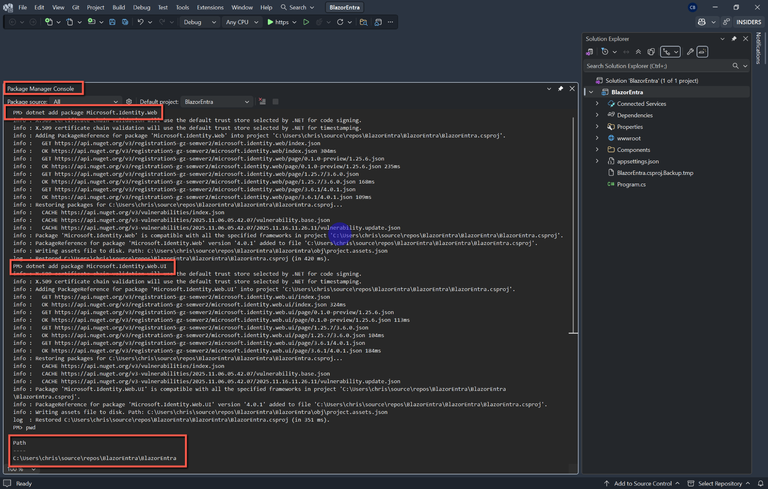
Task: Open Package Manager Console settings gear
Action: pos(129,102)
